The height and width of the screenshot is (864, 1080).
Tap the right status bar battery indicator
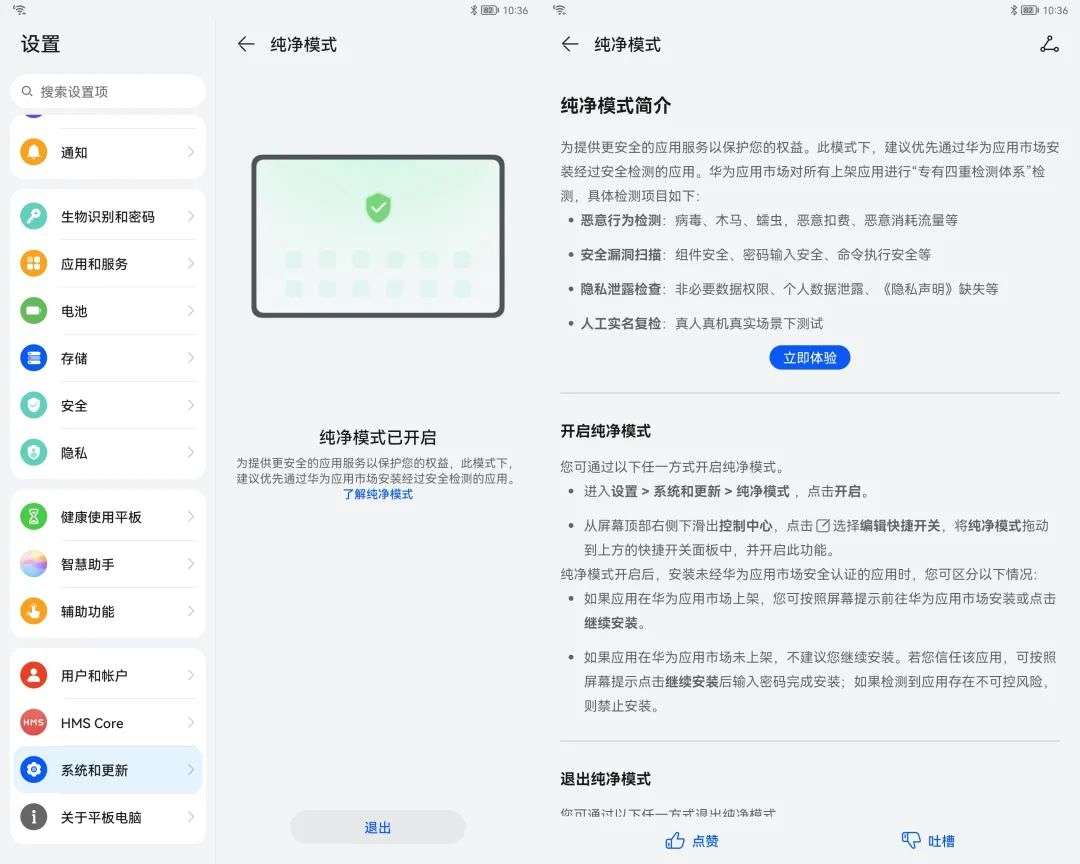[x=1030, y=10]
